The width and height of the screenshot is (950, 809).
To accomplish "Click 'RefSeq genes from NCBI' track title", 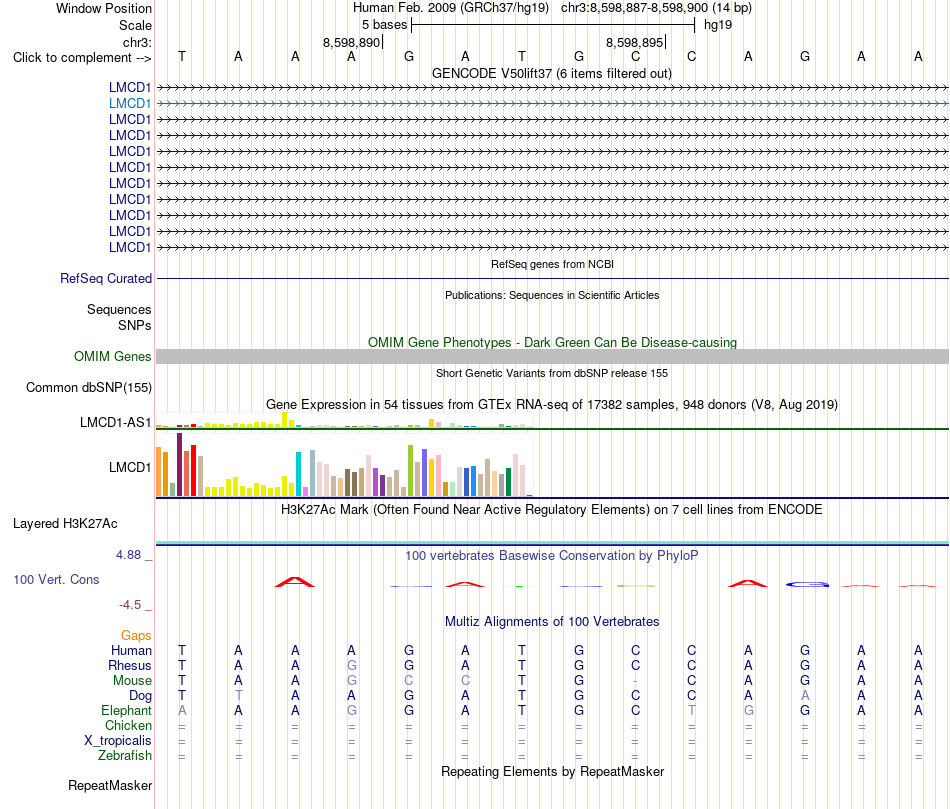I will point(552,264).
